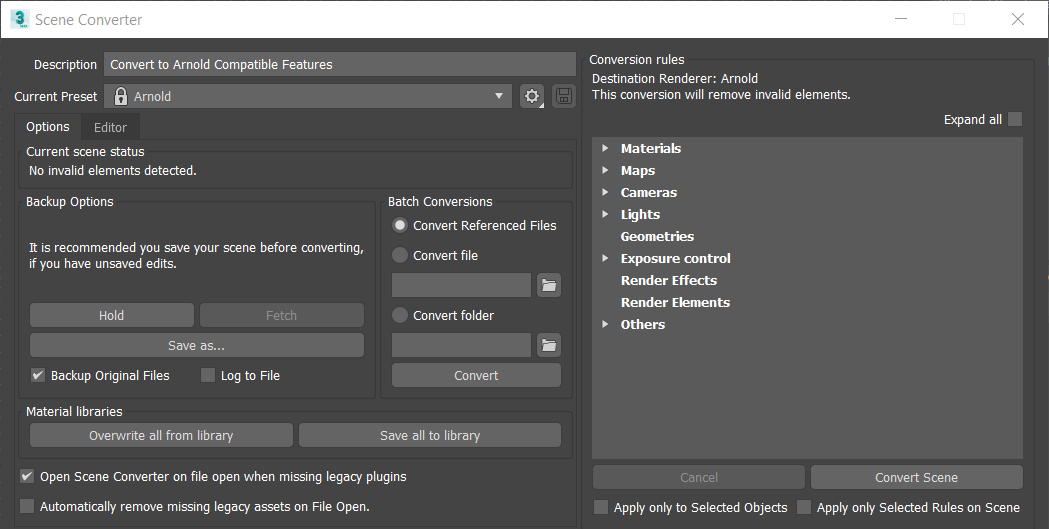The height and width of the screenshot is (529, 1049).
Task: Browse for file with the Convert file folder icon
Action: click(x=548, y=285)
